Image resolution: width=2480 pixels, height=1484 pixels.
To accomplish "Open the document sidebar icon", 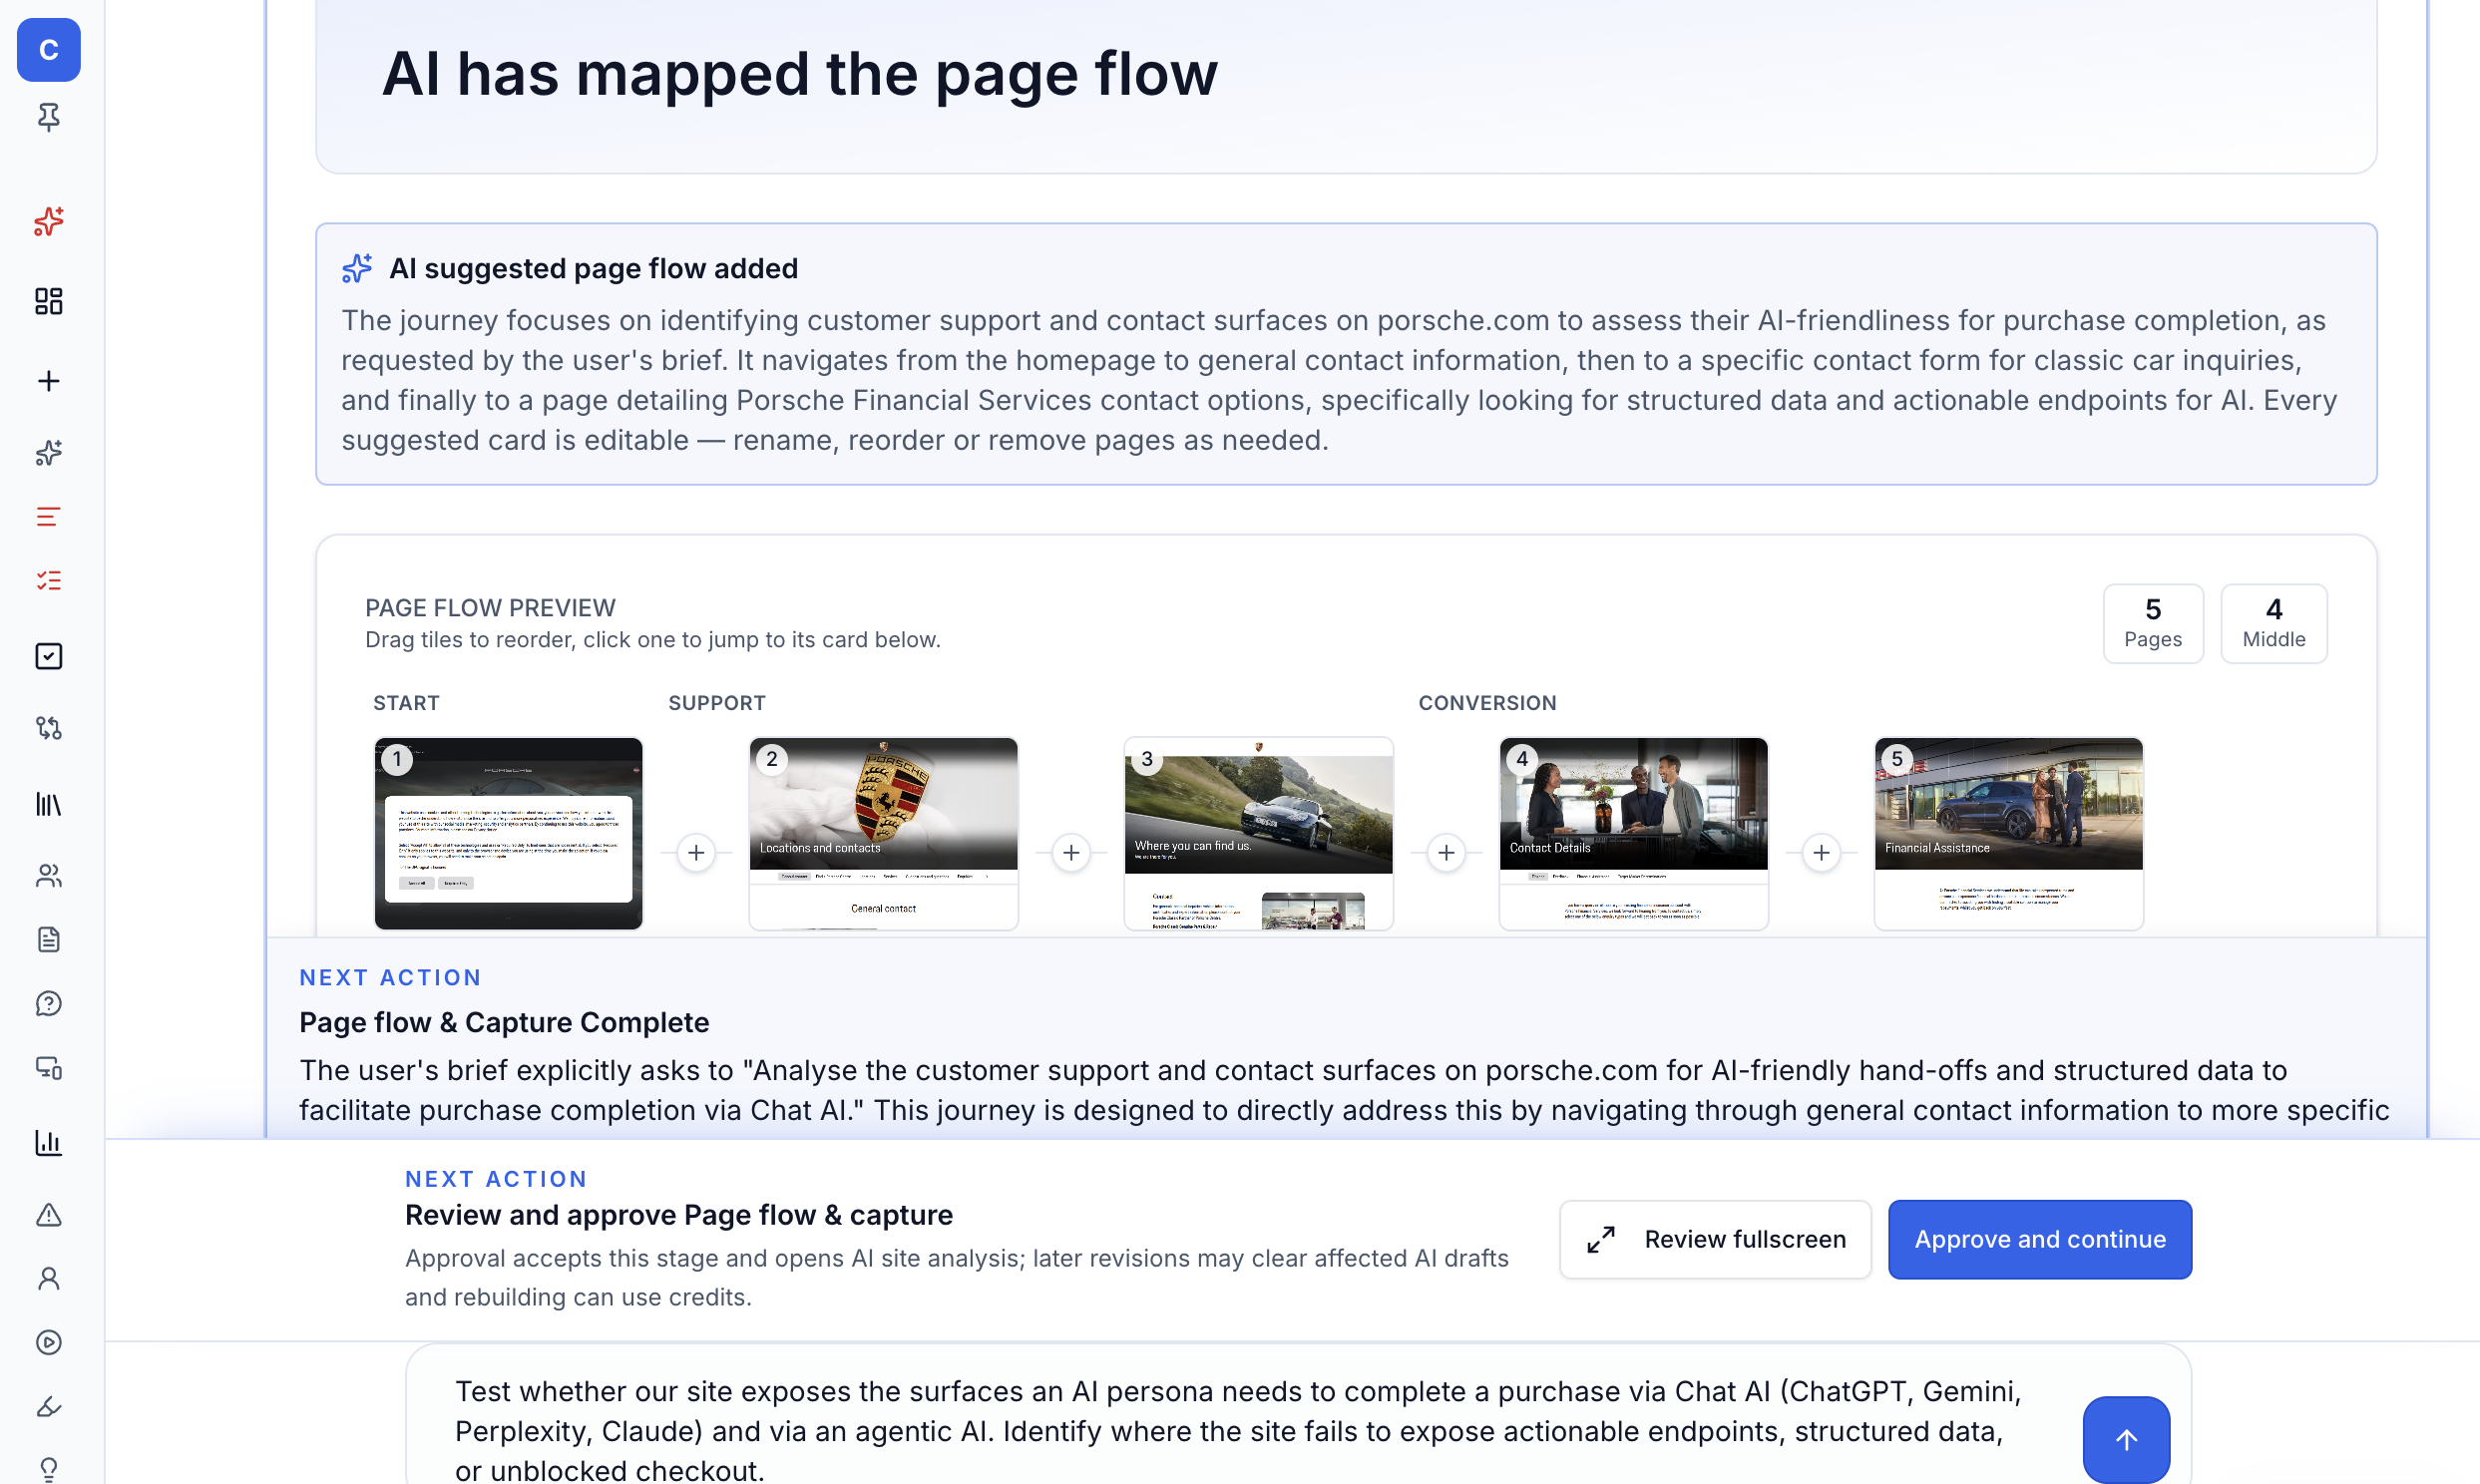I will pos(48,940).
